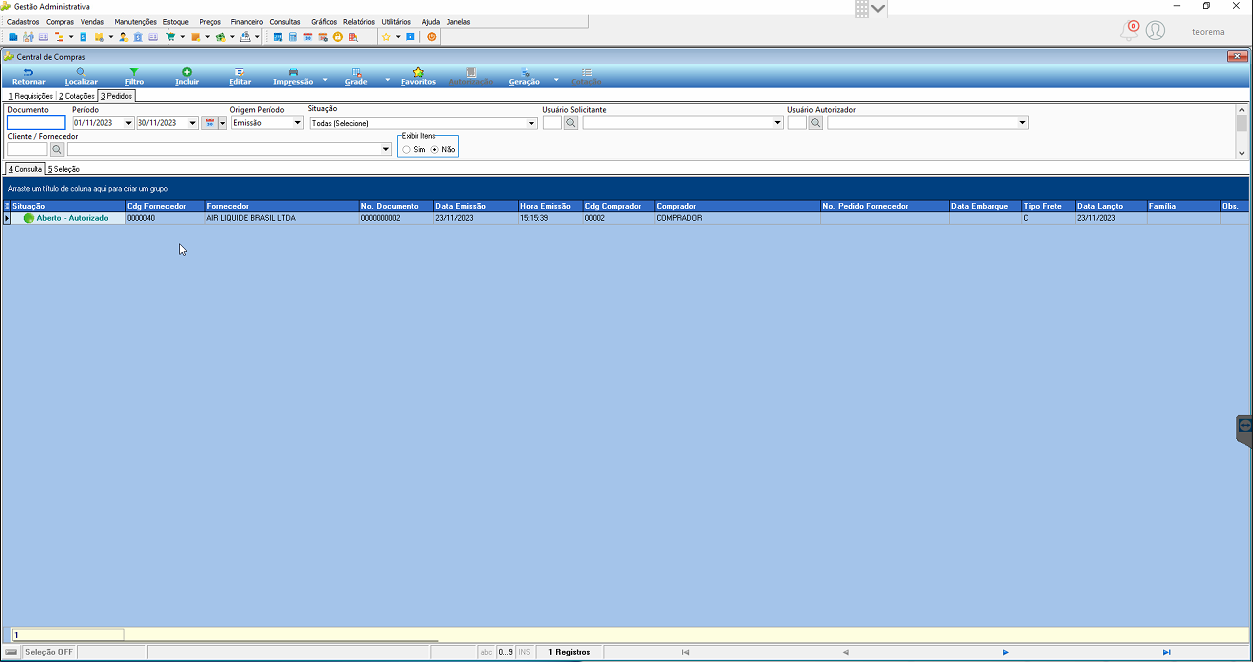Switch to the 5 Seleção tab
The height and width of the screenshot is (662, 1253).
coord(64,169)
